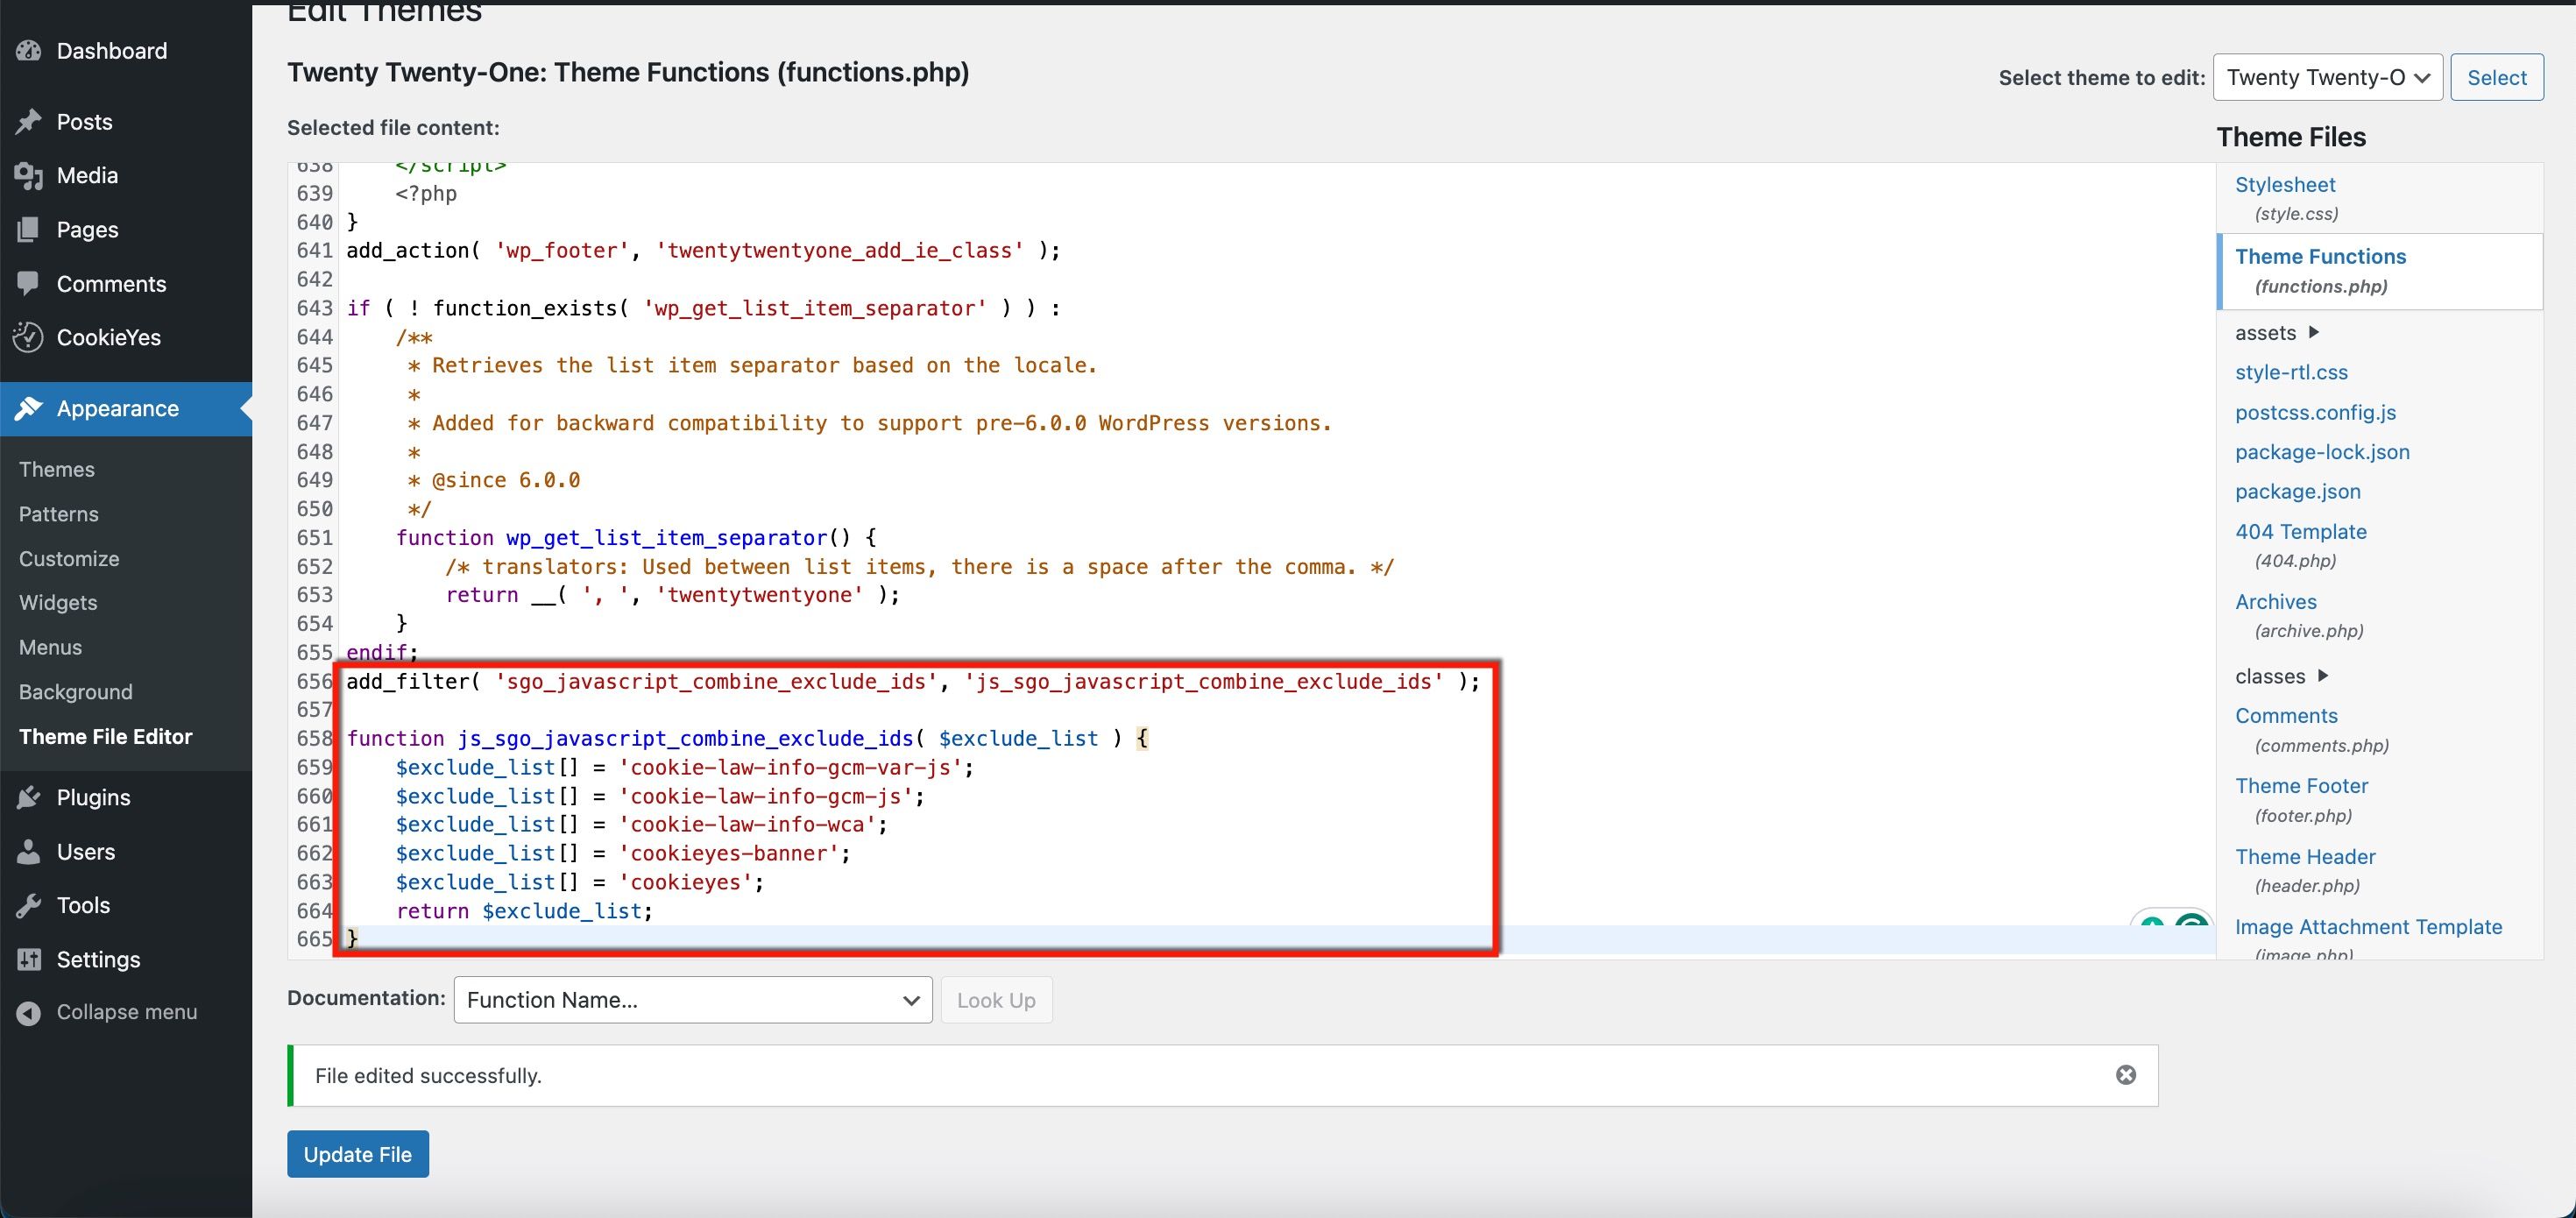Viewport: 2576px width, 1218px height.
Task: Go to Dashboard in the sidebar
Action: (x=112, y=51)
